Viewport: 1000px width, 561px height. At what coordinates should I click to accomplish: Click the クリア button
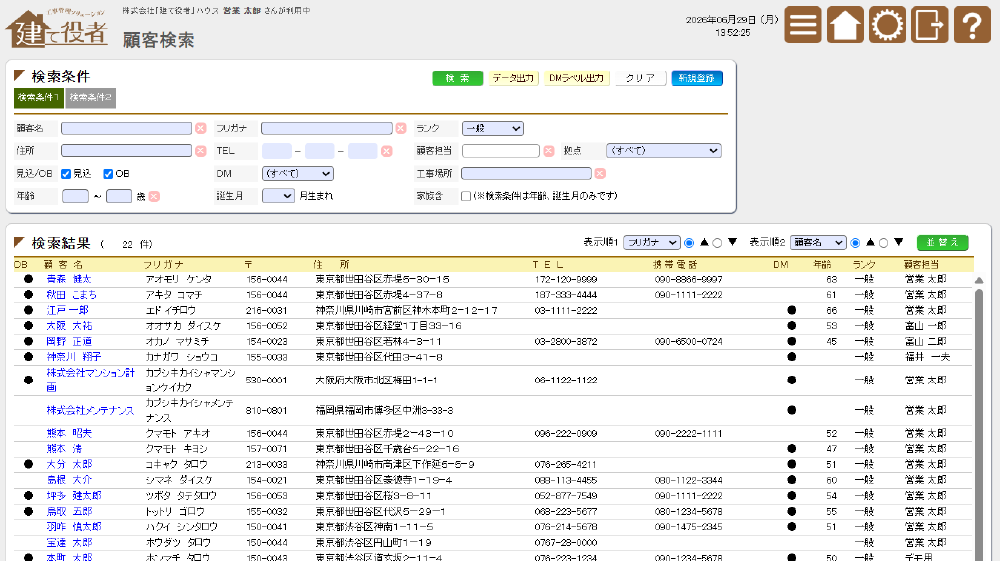tap(640, 78)
